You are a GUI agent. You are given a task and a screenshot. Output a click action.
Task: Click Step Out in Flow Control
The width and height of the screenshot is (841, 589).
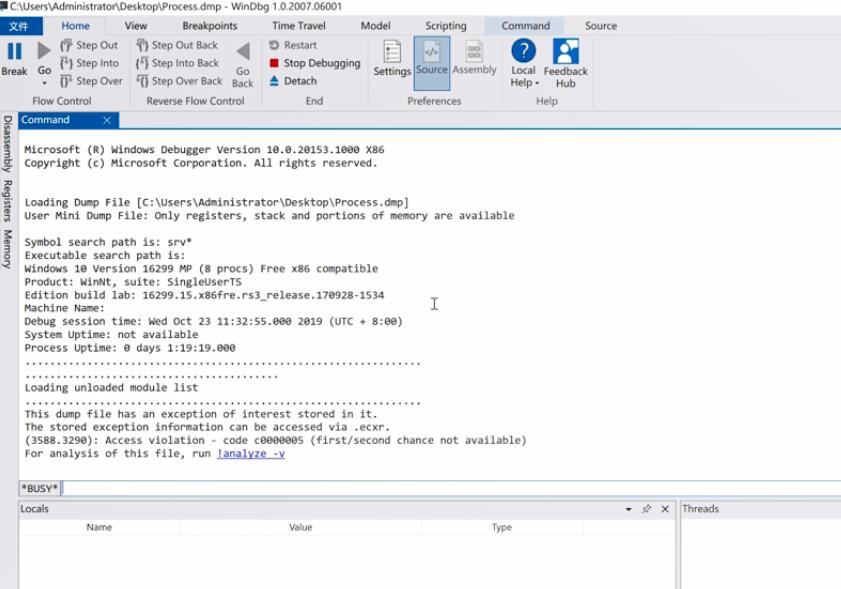[89, 45]
